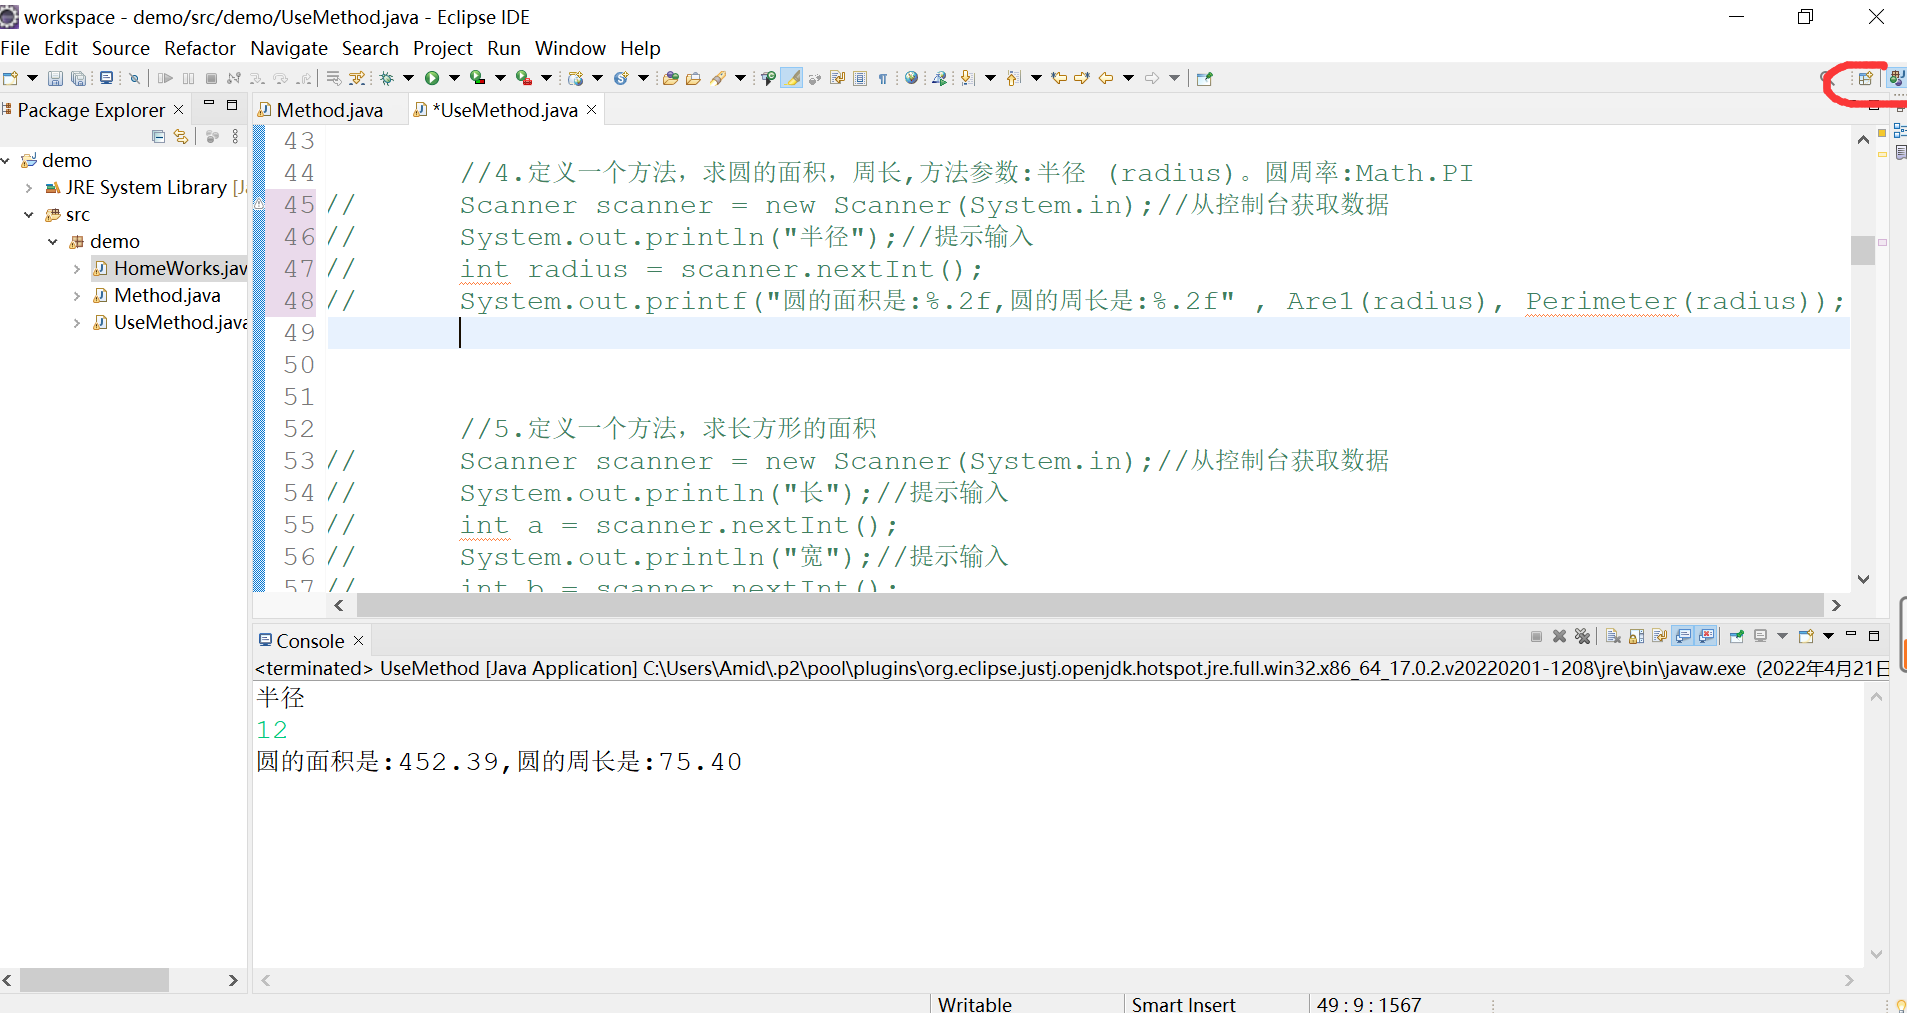Remove All Terminated Launches in Console
This screenshot has height=1013, width=1907.
(x=1582, y=636)
